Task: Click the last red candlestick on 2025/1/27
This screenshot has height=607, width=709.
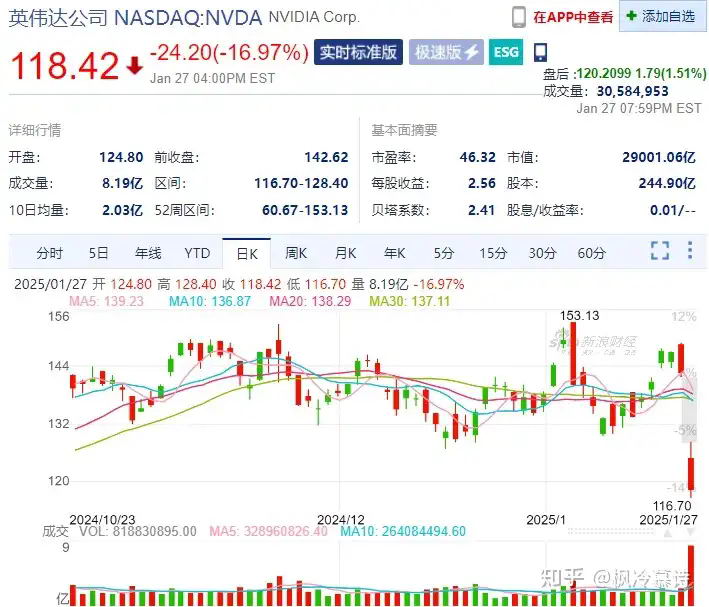Action: click(690, 473)
